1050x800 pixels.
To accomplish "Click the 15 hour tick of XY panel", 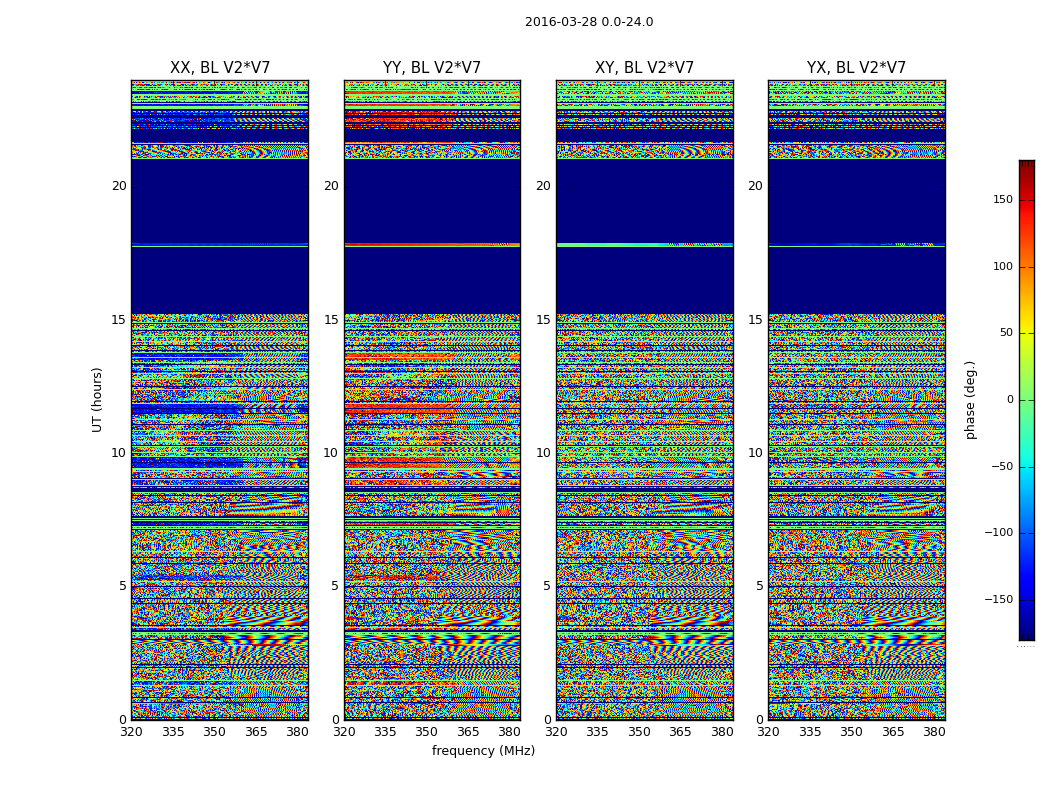I will tap(544, 320).
